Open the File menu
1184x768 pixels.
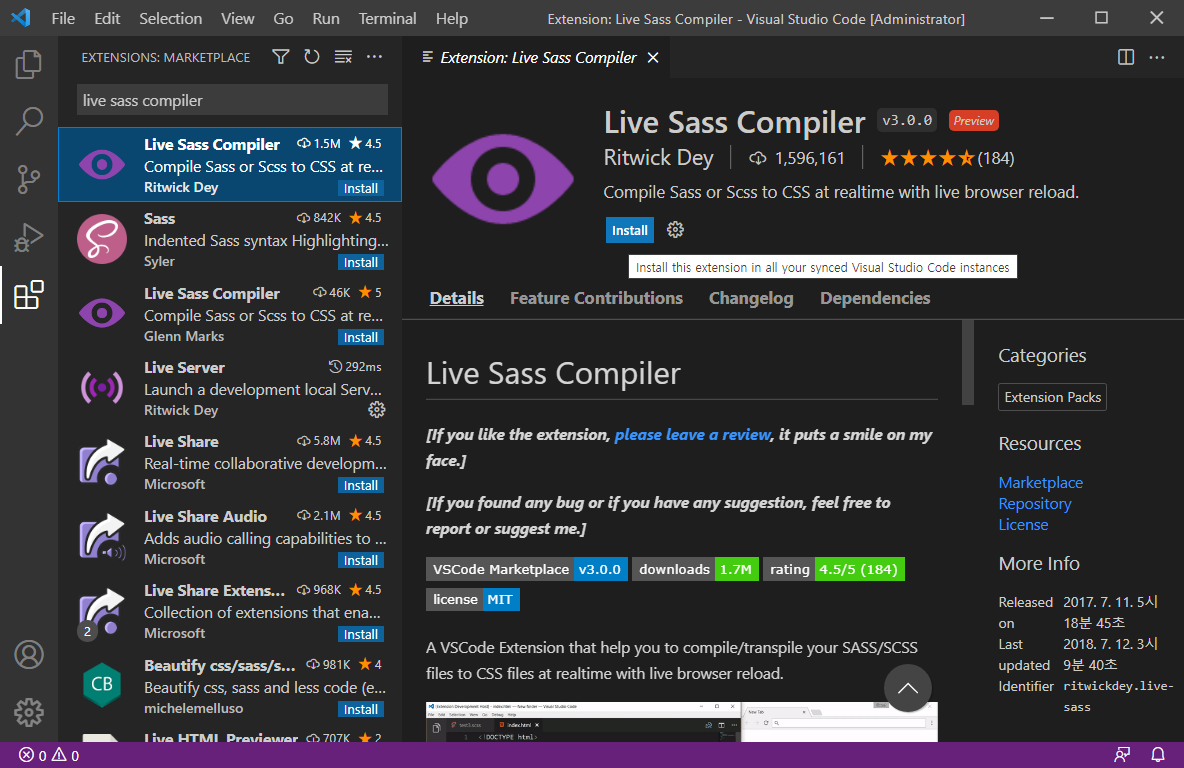click(x=63, y=18)
